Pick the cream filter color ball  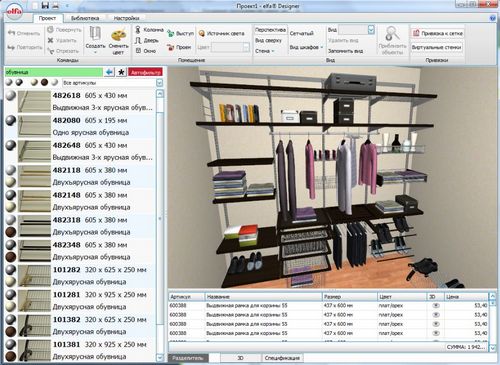34,82
